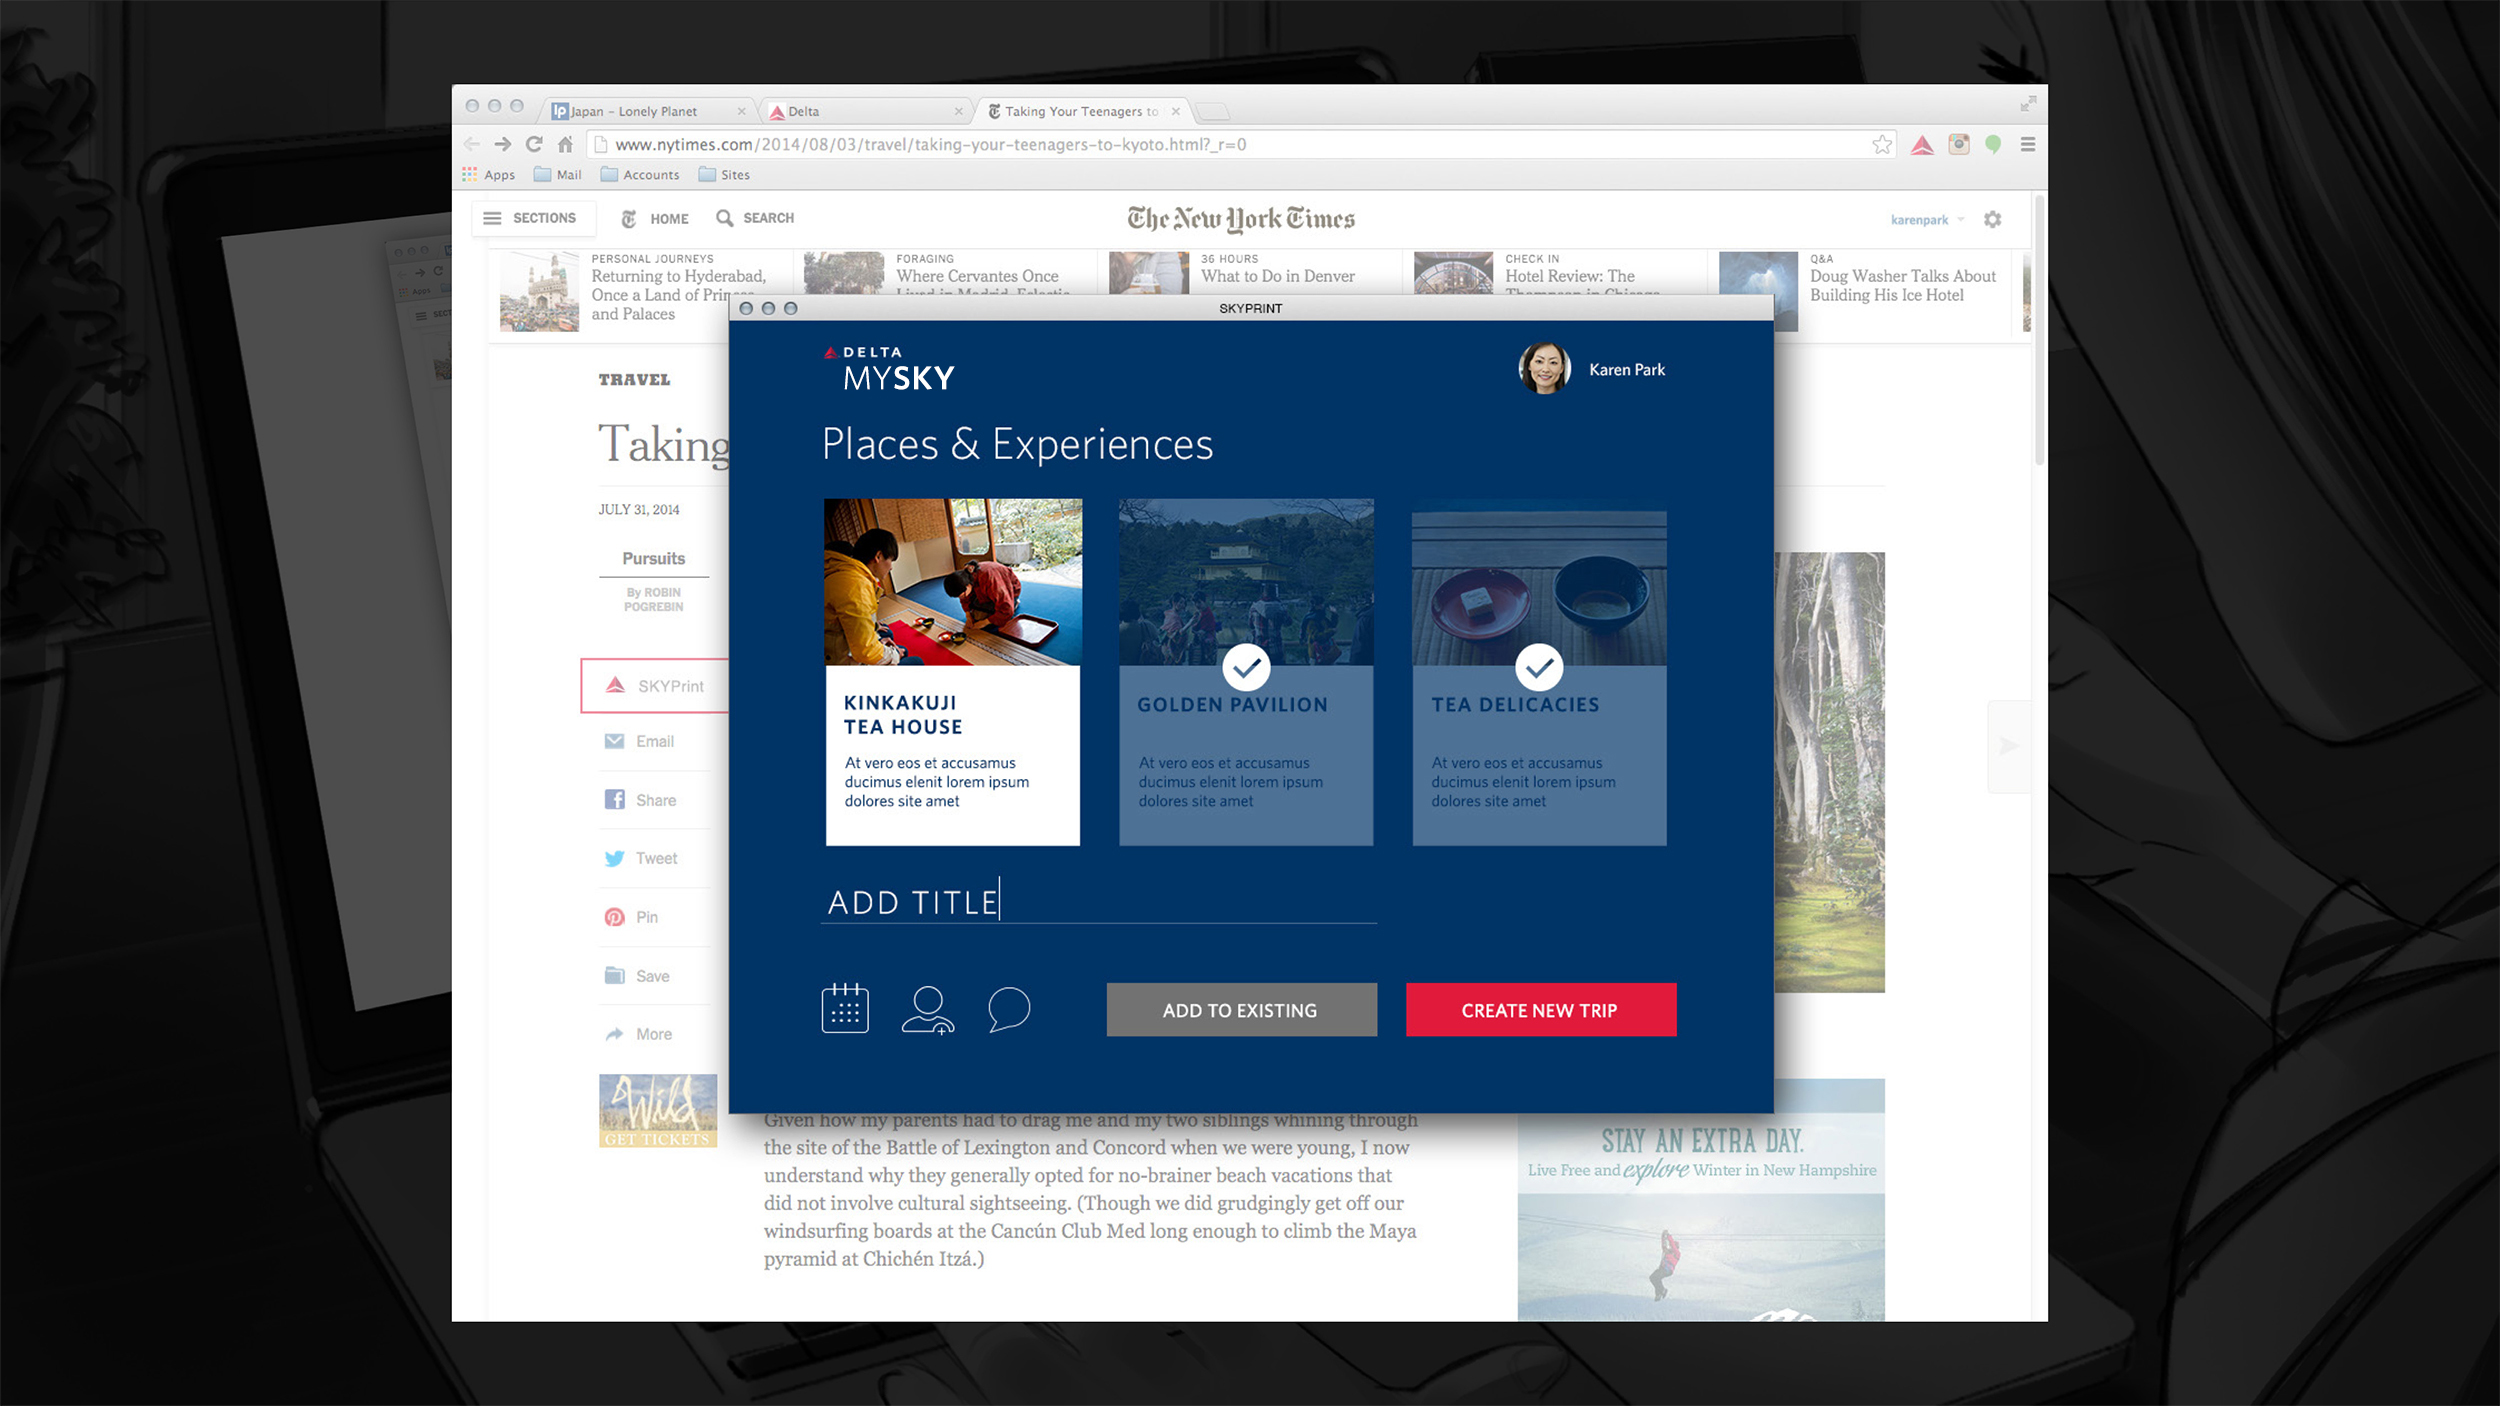Open the comment speech bubble icon
This screenshot has width=2500, height=1406.
(x=1008, y=1008)
